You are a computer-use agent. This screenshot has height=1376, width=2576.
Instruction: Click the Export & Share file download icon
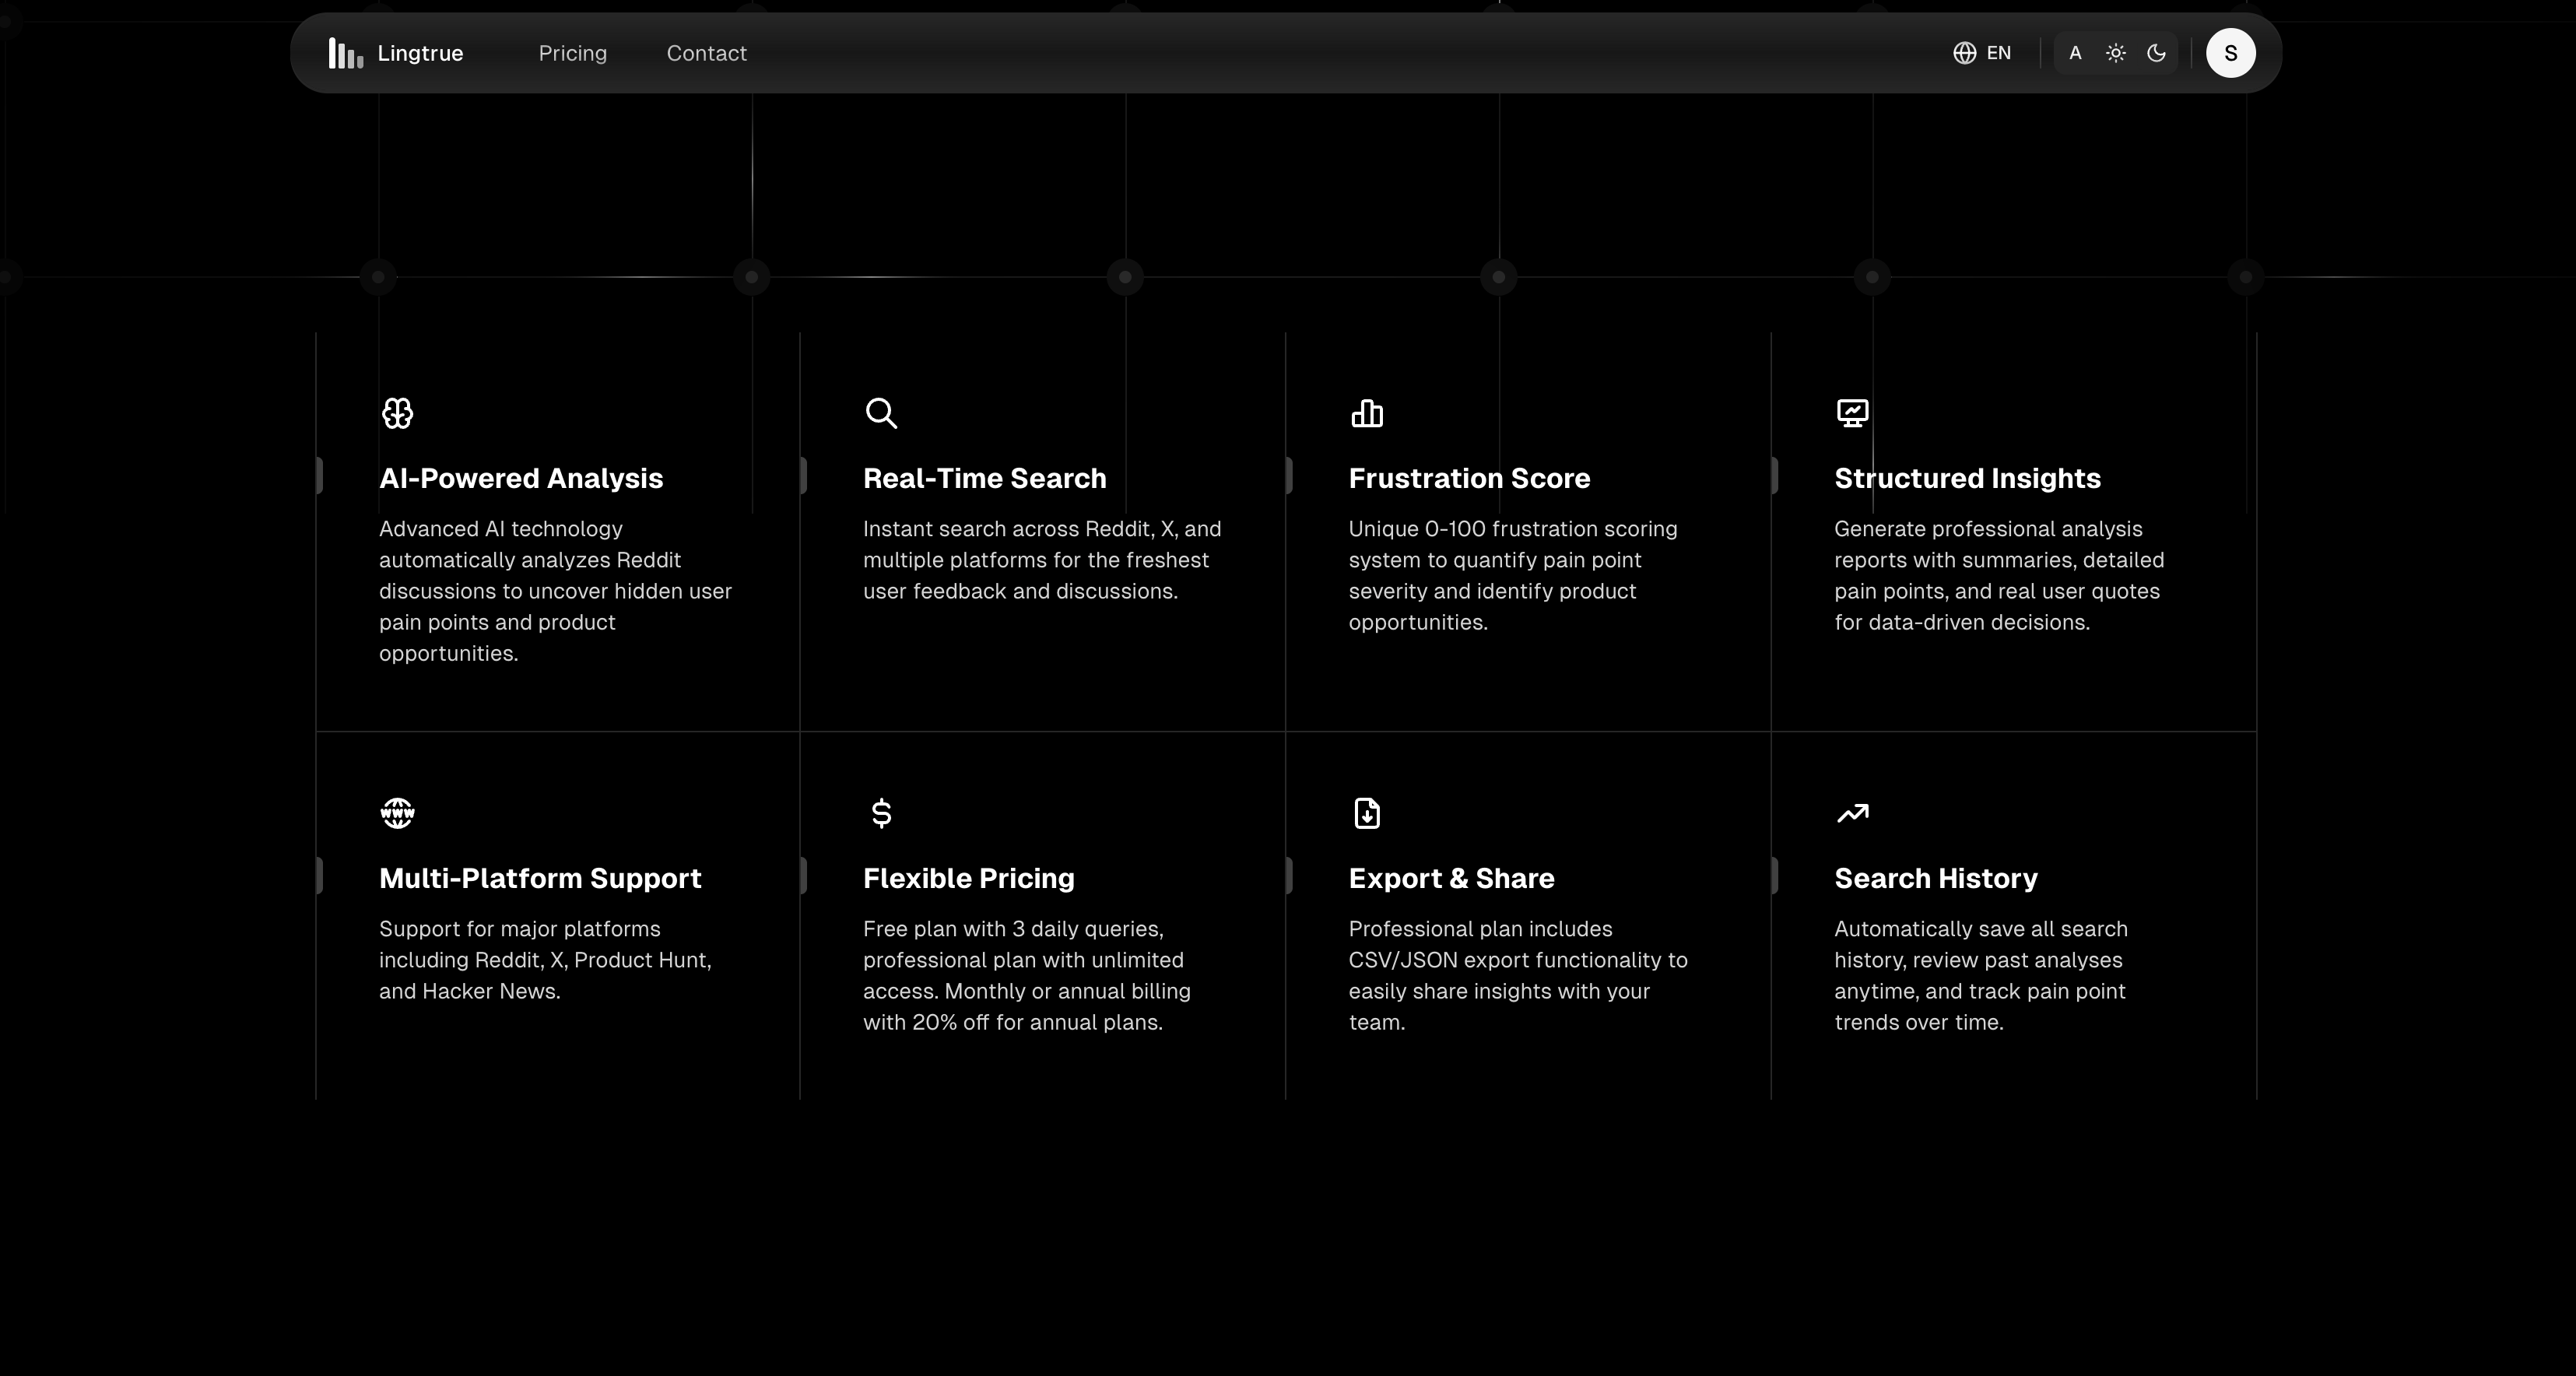(x=1366, y=813)
